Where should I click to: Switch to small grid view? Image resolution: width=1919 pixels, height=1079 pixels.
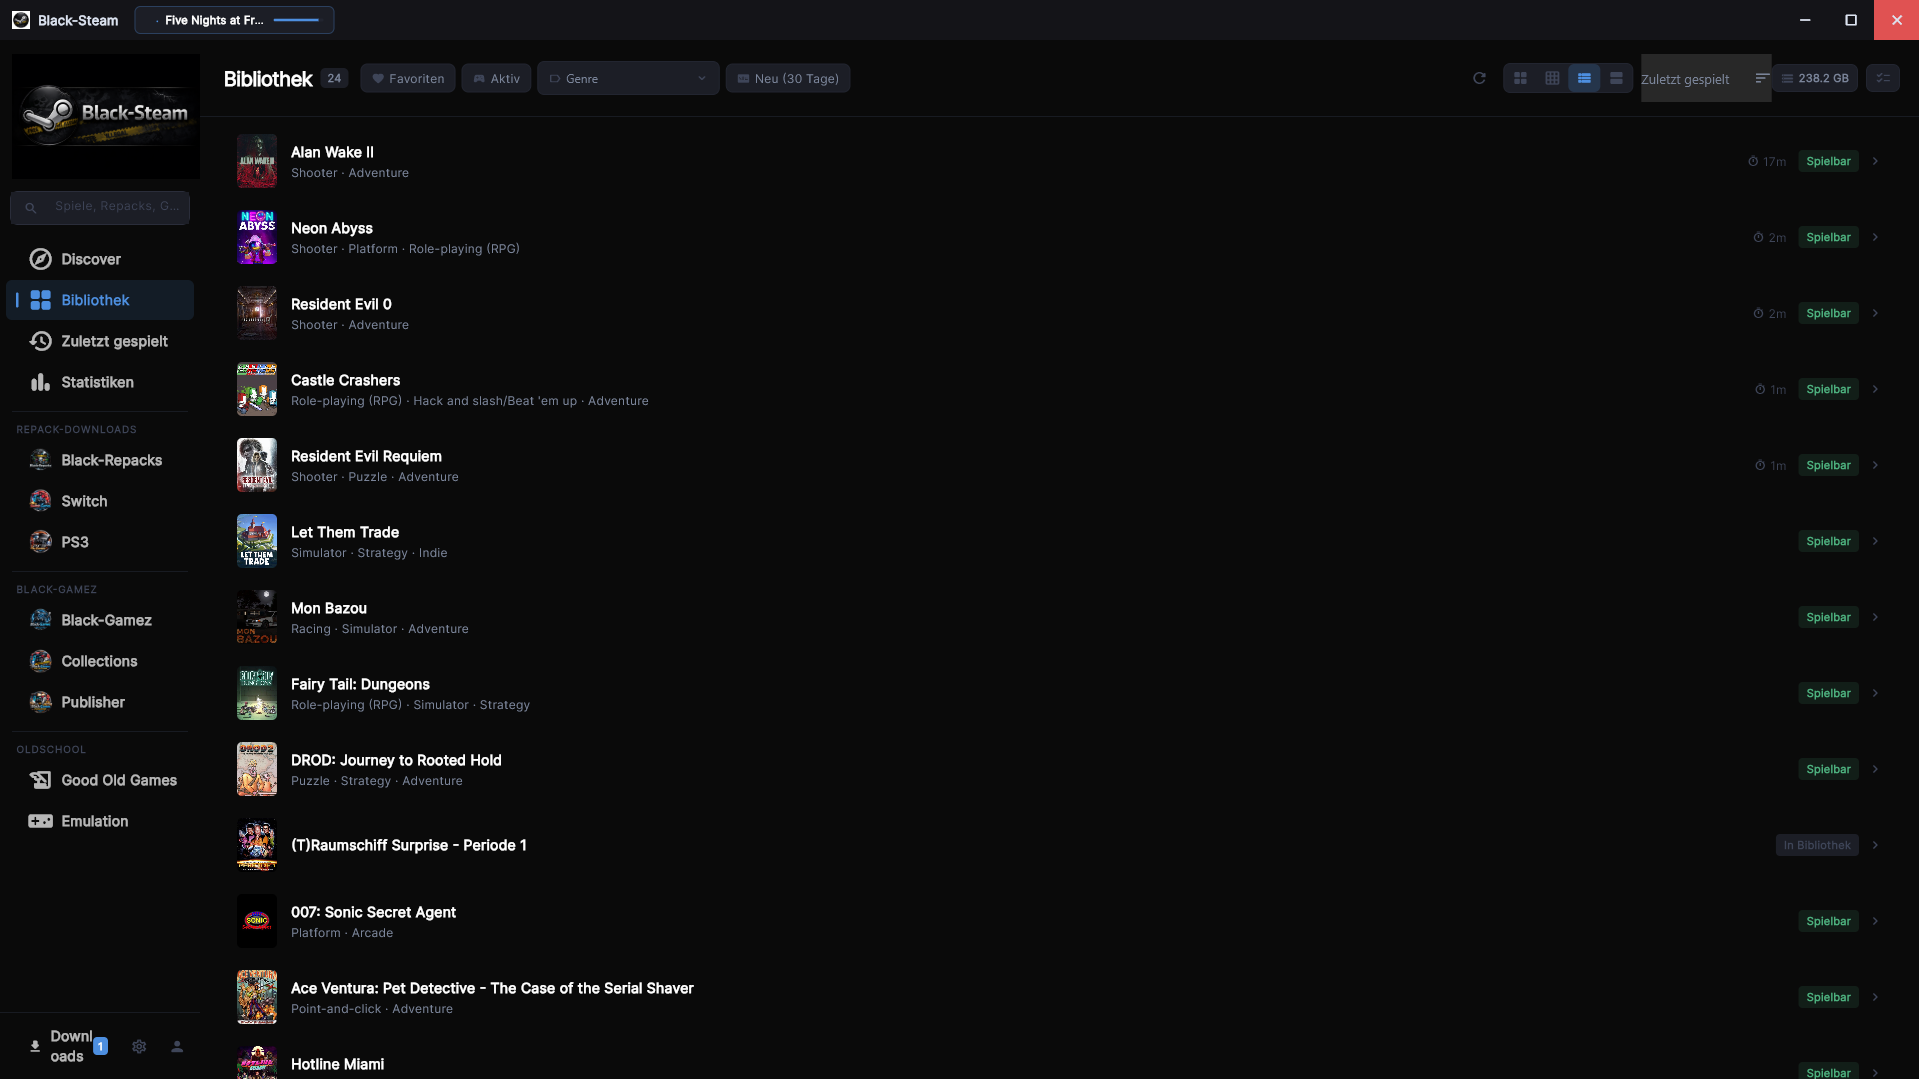tap(1552, 78)
